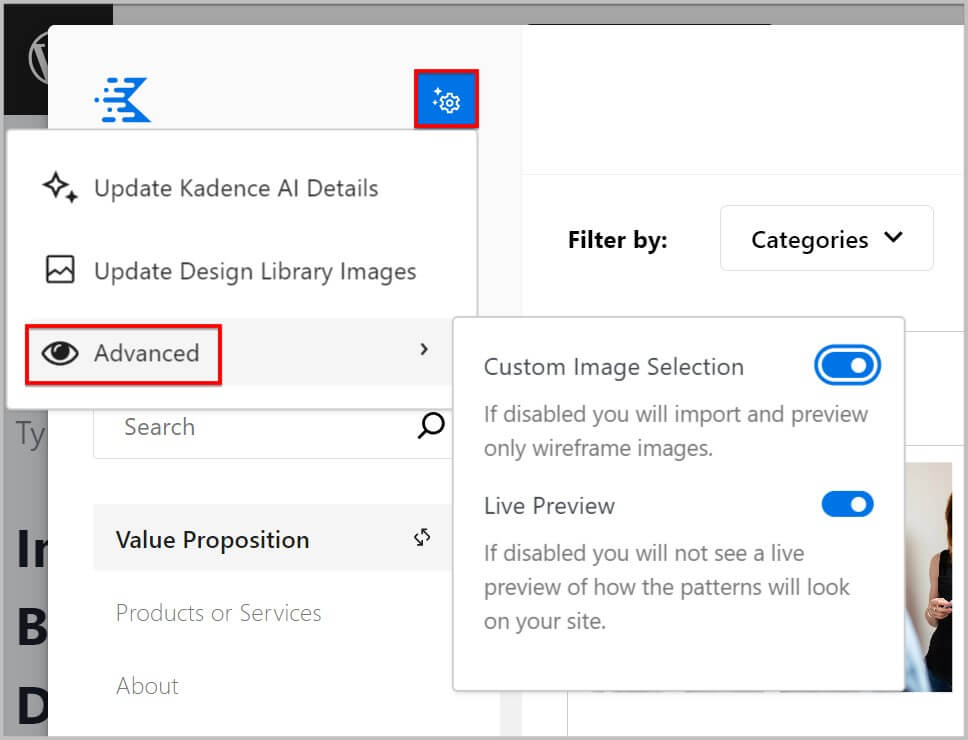This screenshot has height=740, width=968.
Task: Expand the Advanced submenu chevron arrow
Action: [x=424, y=349]
